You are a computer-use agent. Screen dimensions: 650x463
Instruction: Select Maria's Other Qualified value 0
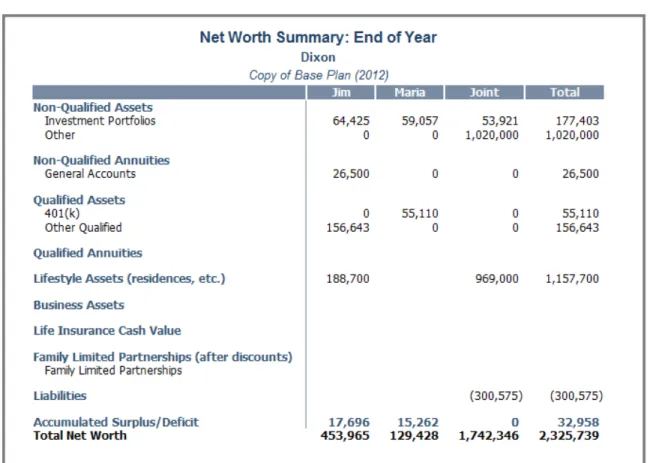(435, 228)
